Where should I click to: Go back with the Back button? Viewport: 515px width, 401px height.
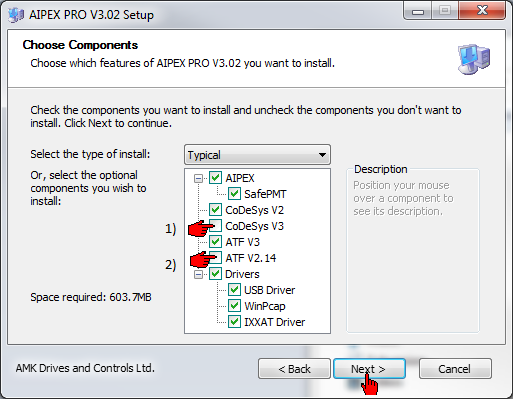[294, 369]
